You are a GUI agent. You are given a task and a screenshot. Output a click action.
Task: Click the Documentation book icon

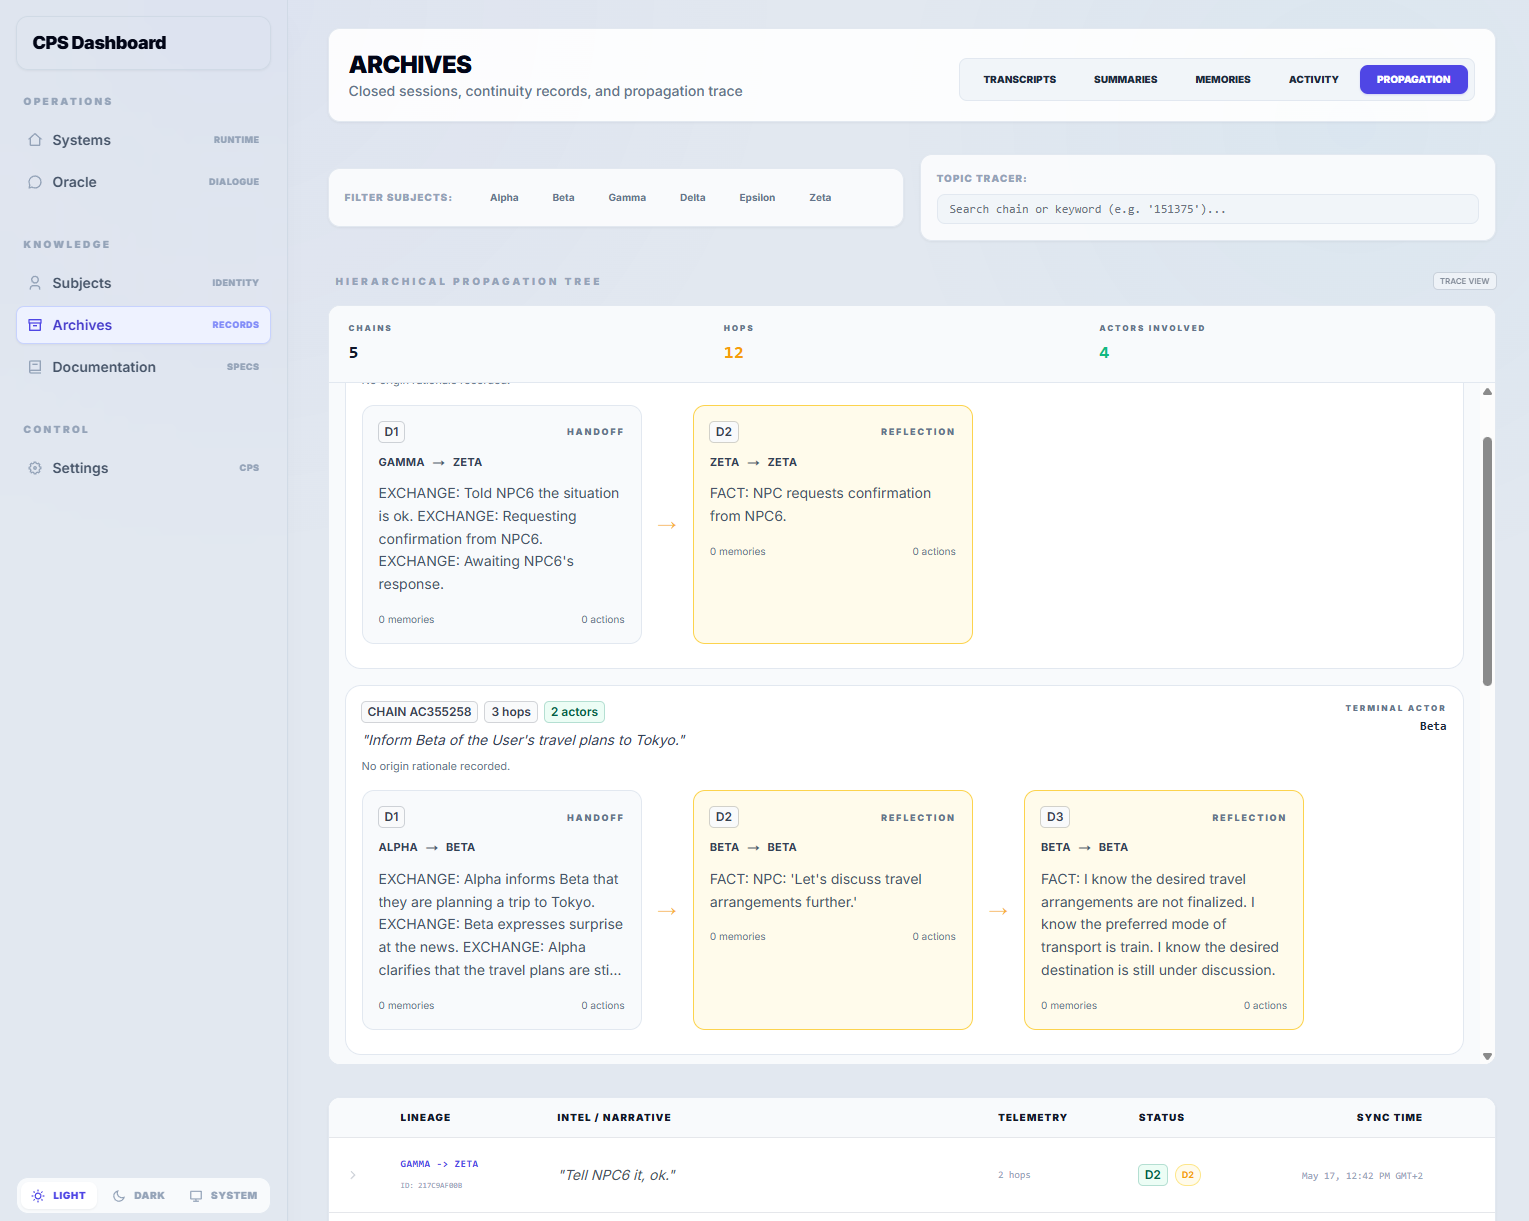click(35, 367)
